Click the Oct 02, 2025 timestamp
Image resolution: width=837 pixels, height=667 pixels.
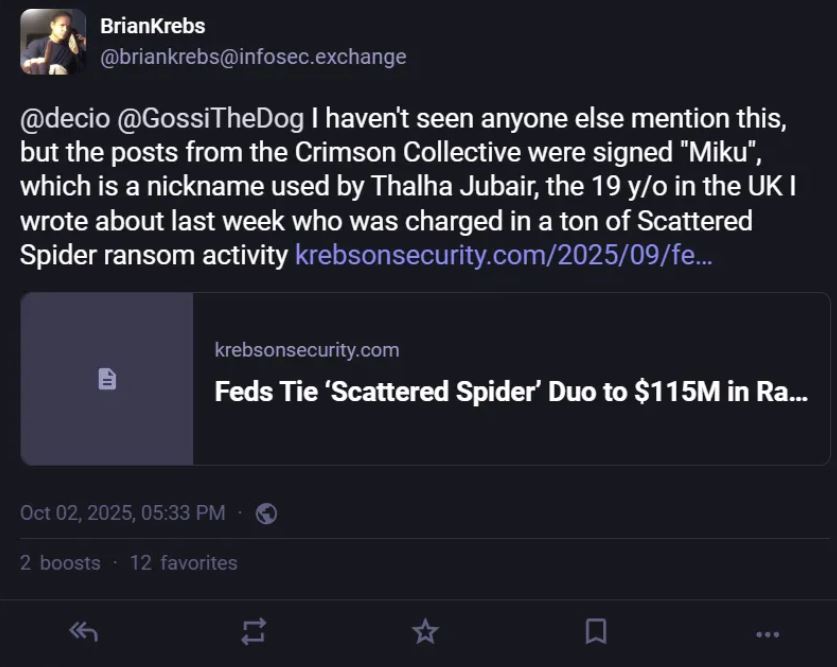(x=123, y=513)
